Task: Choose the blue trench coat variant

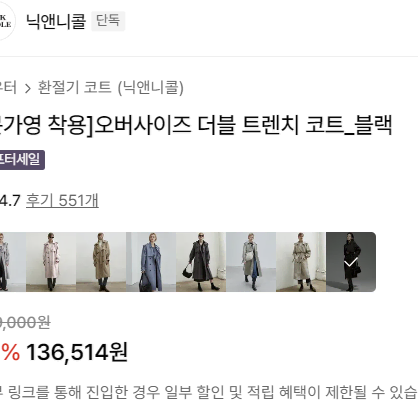Action: tap(151, 262)
